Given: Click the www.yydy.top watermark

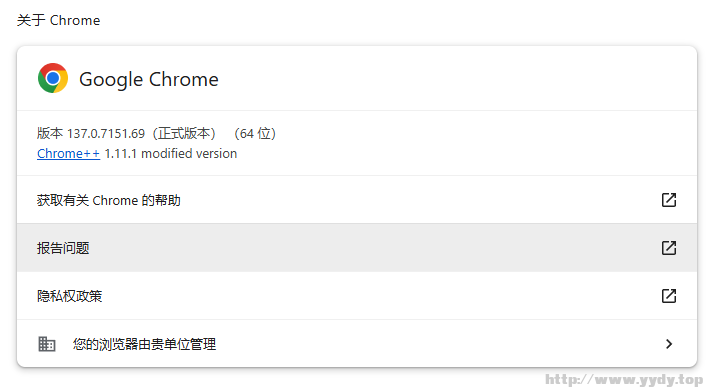Looking at the screenshot, I should [624, 380].
